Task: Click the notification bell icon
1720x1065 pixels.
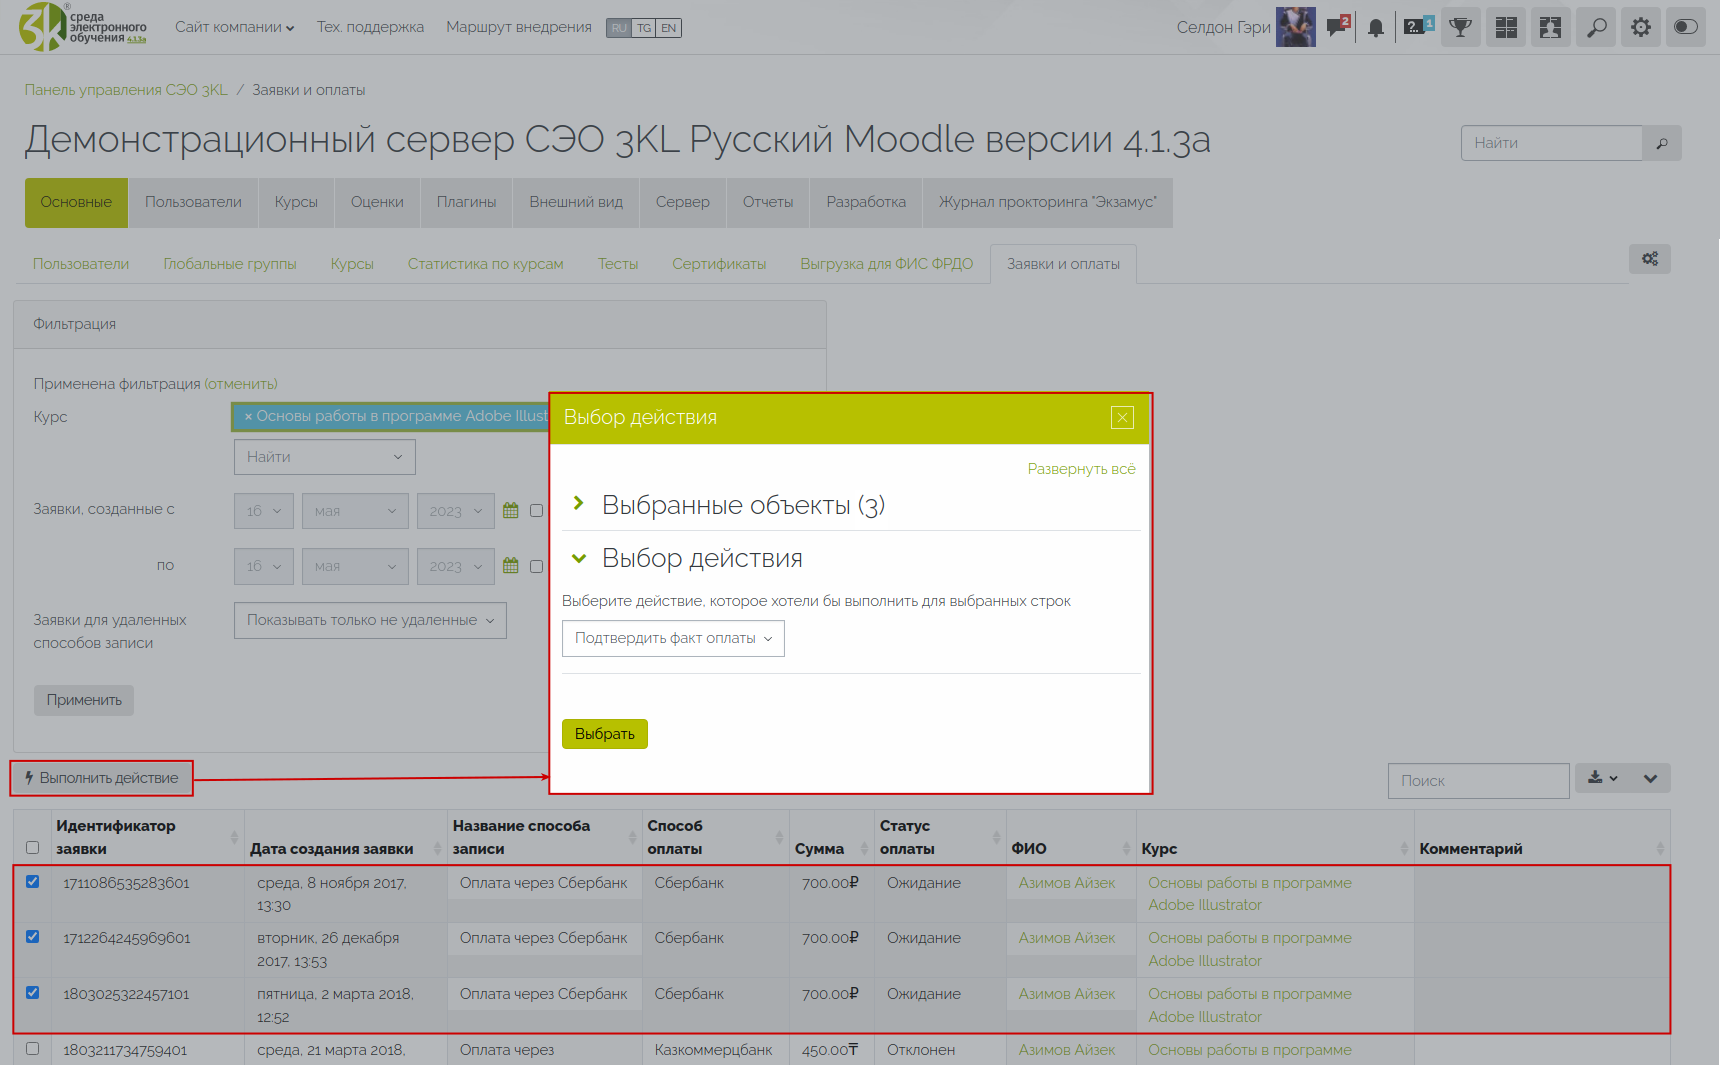Action: click(x=1376, y=28)
